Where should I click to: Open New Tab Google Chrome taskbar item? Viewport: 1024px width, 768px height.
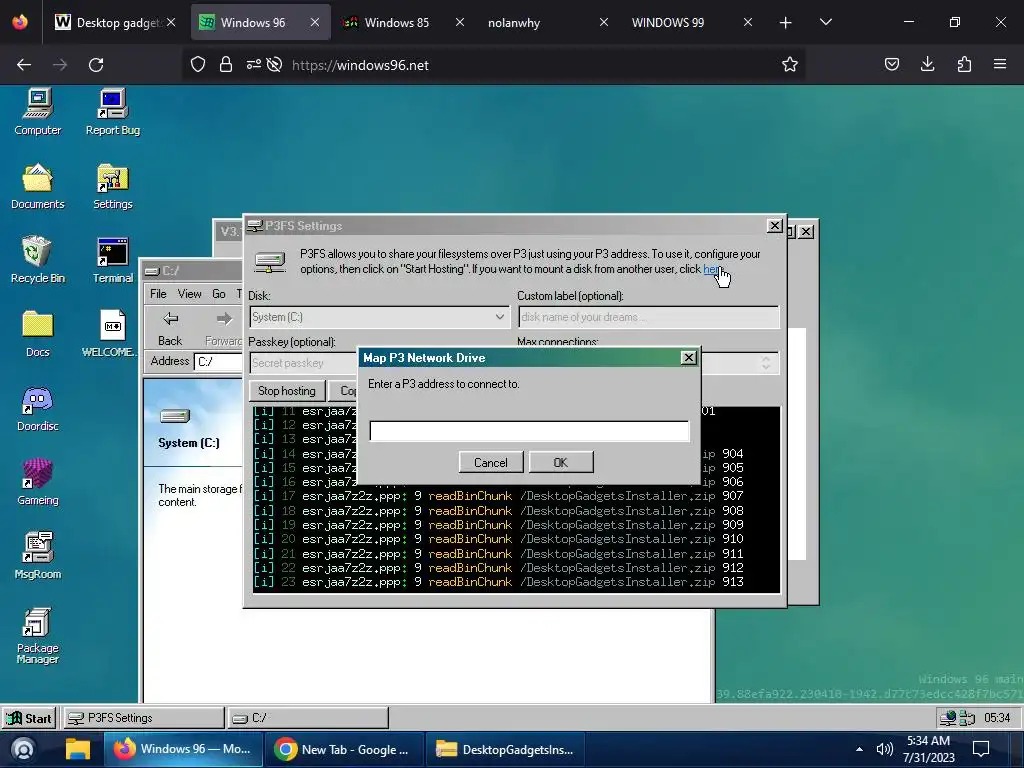click(344, 749)
